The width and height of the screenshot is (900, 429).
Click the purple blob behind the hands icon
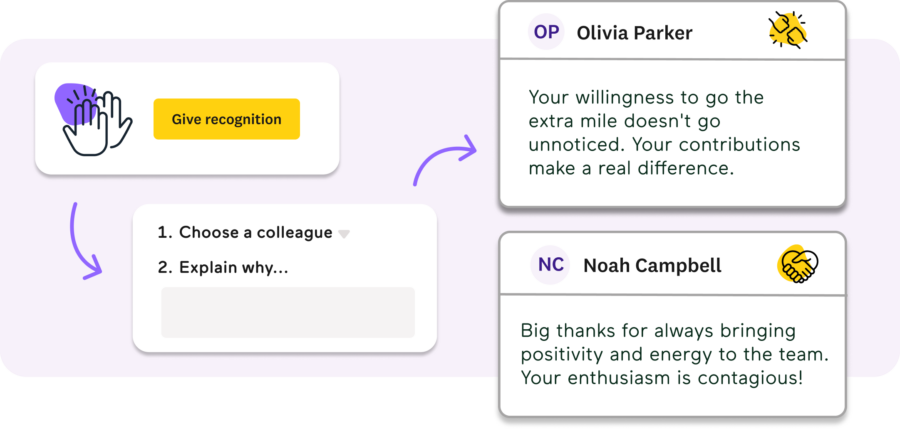tap(76, 102)
